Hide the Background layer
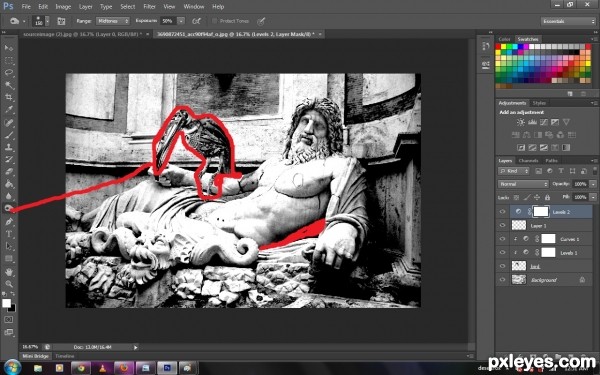The image size is (600, 375). (502, 280)
